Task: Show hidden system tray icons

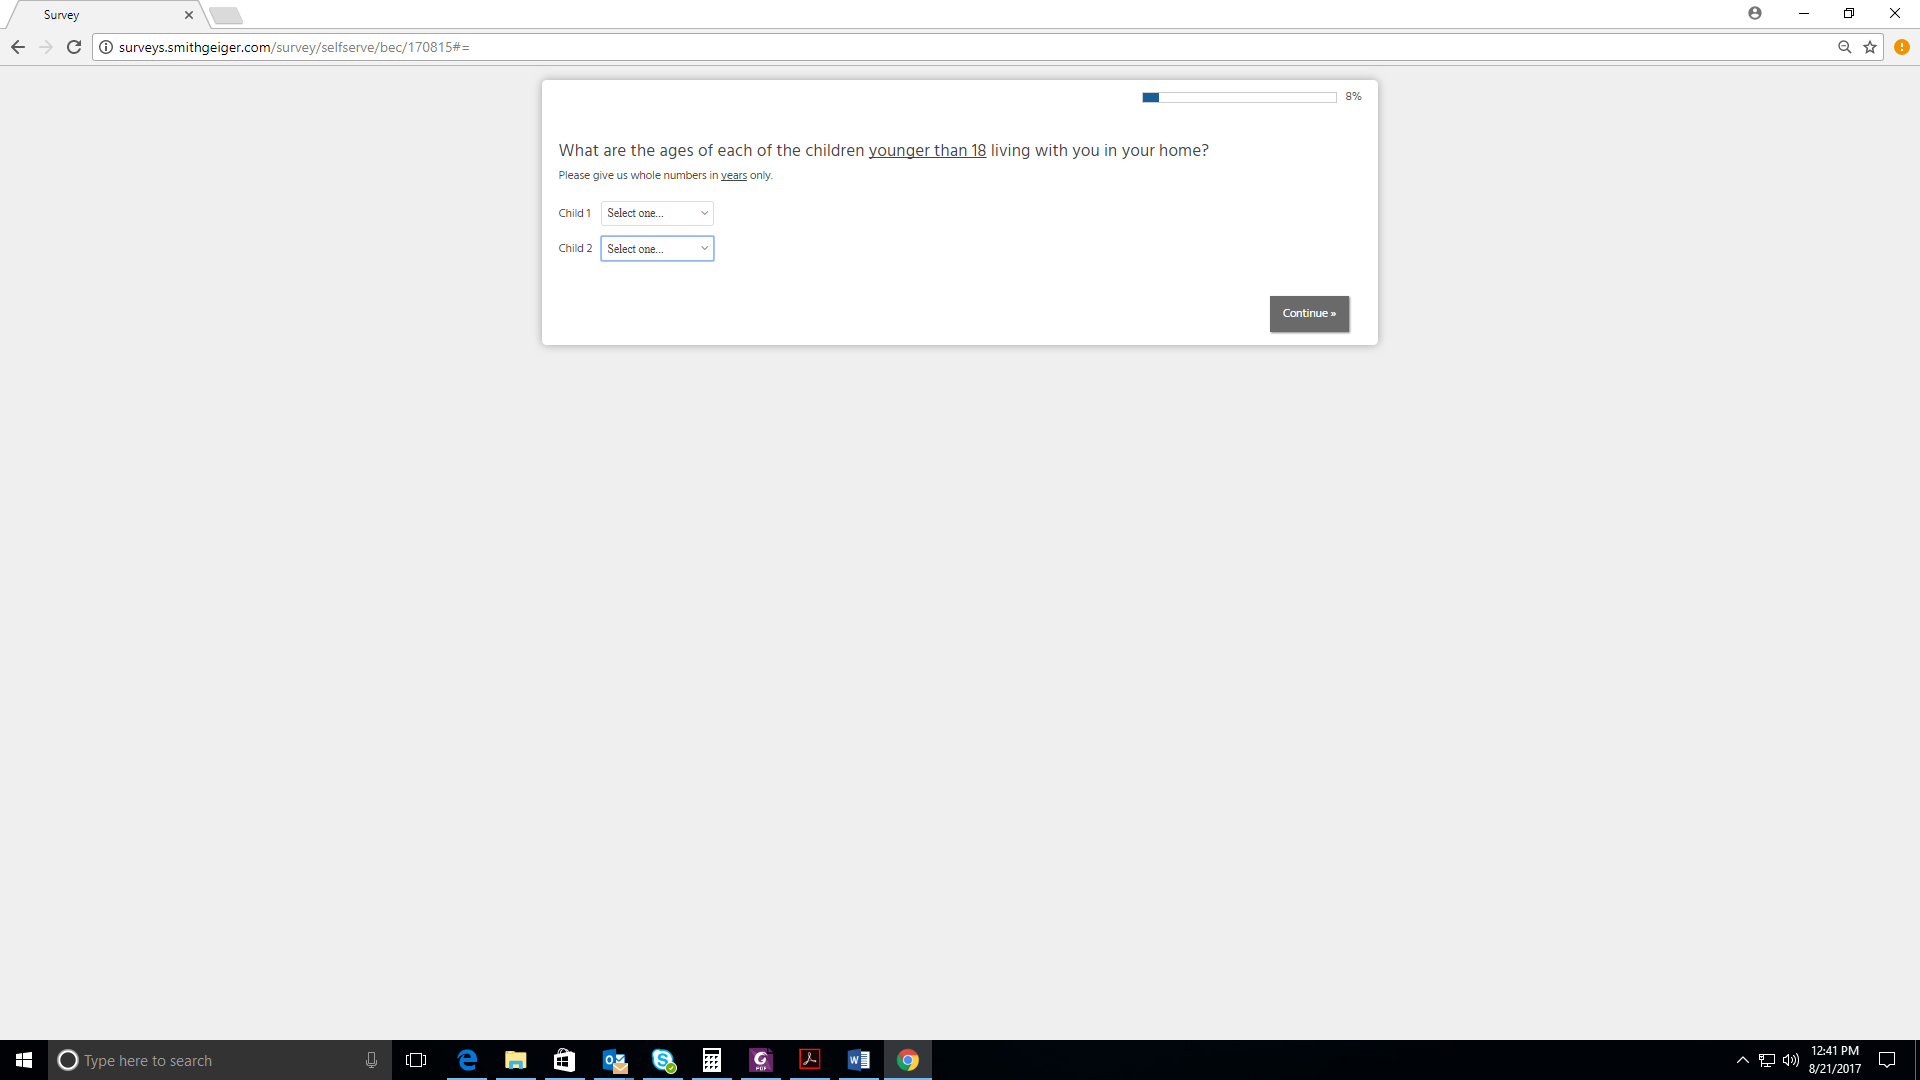Action: [1743, 1060]
